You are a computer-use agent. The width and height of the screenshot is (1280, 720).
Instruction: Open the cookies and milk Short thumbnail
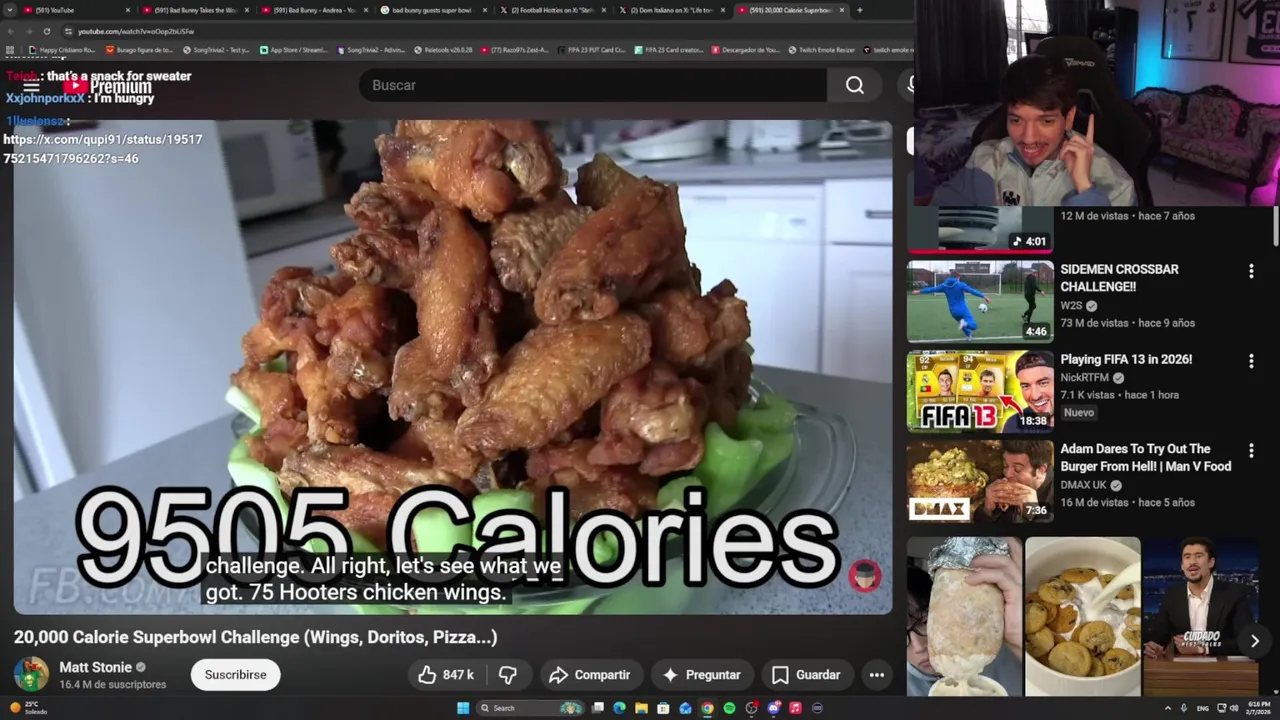coord(1082,616)
